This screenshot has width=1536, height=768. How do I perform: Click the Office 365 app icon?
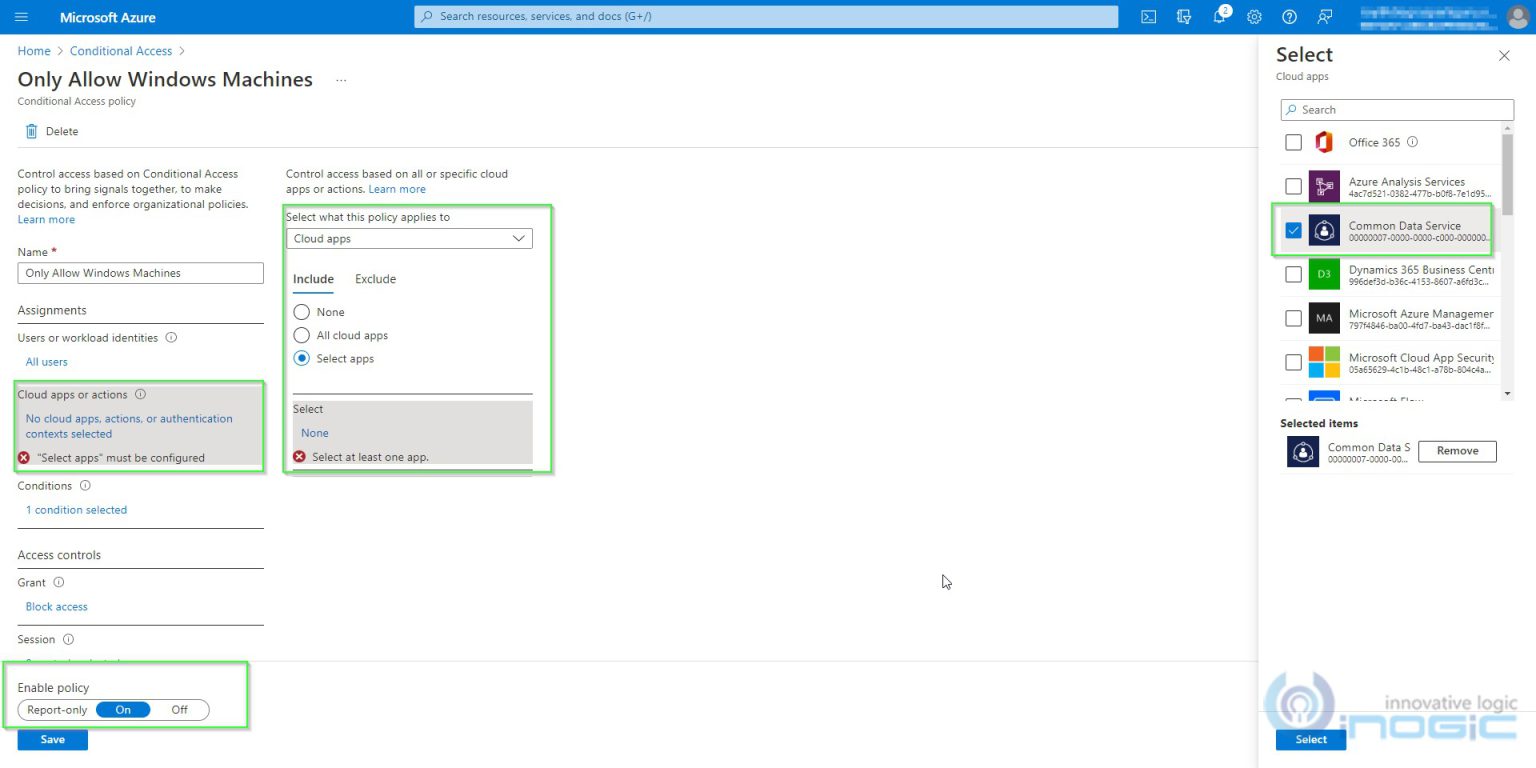coord(1324,142)
